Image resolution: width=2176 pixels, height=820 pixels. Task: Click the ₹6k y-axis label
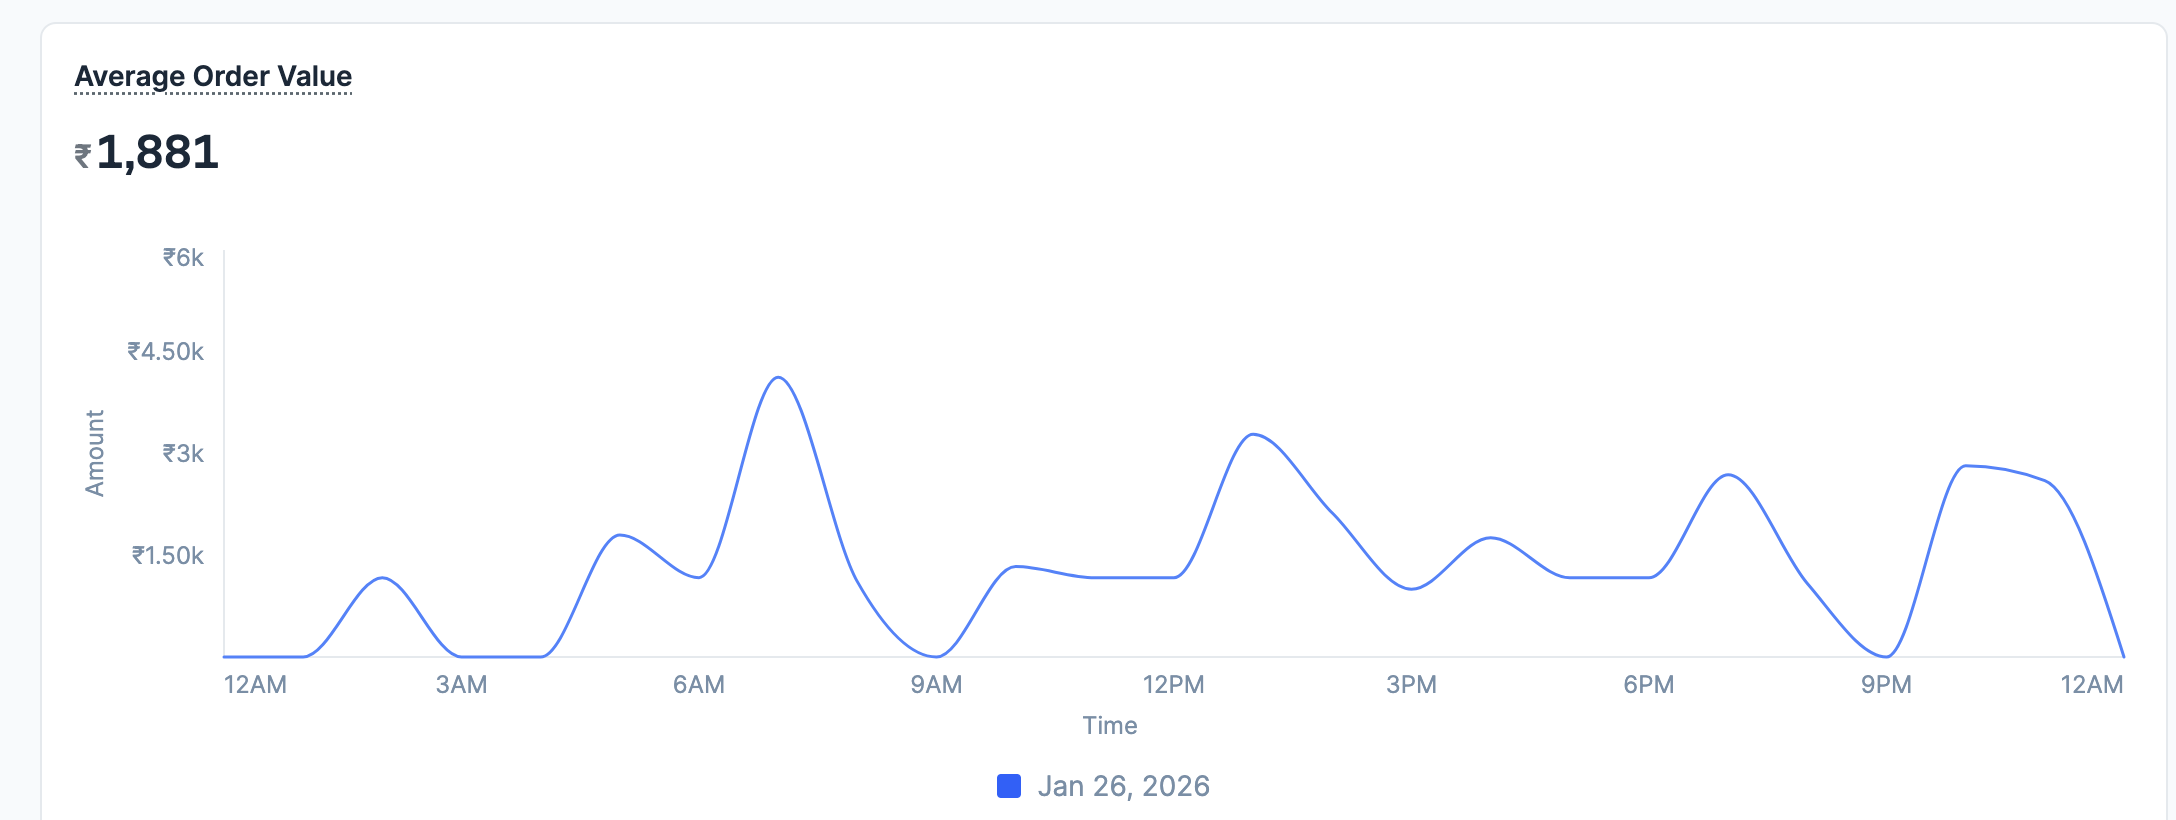coord(183,258)
